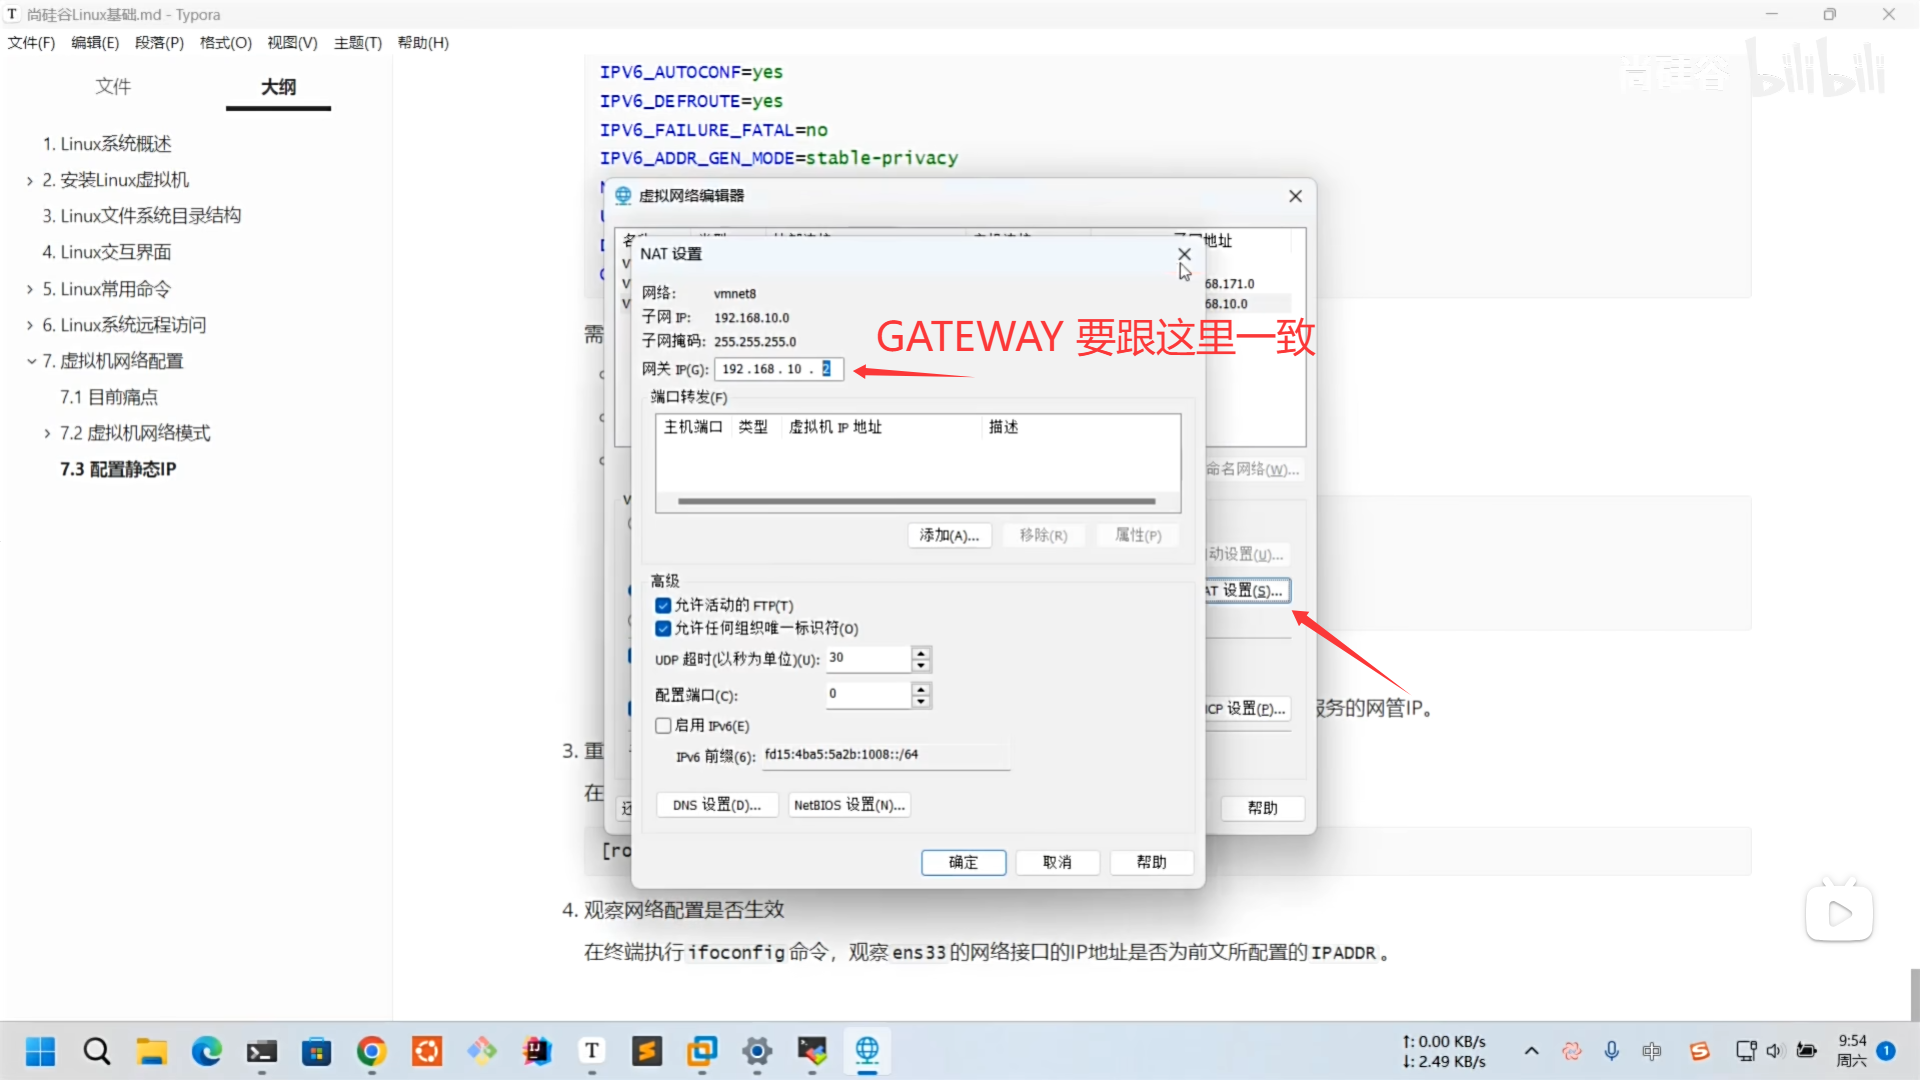
Task: Open DNS 设置(D) dialog
Action: (x=716, y=804)
